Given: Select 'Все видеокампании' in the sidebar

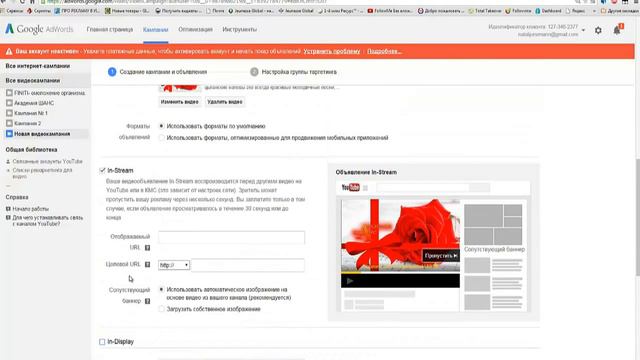Looking at the screenshot, I should (33, 80).
